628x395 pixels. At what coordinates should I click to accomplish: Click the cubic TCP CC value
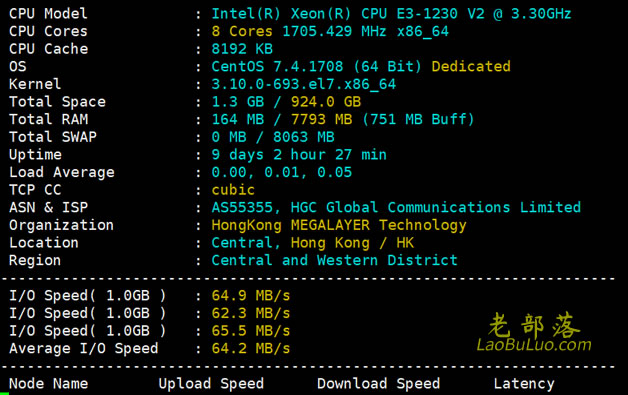point(233,190)
